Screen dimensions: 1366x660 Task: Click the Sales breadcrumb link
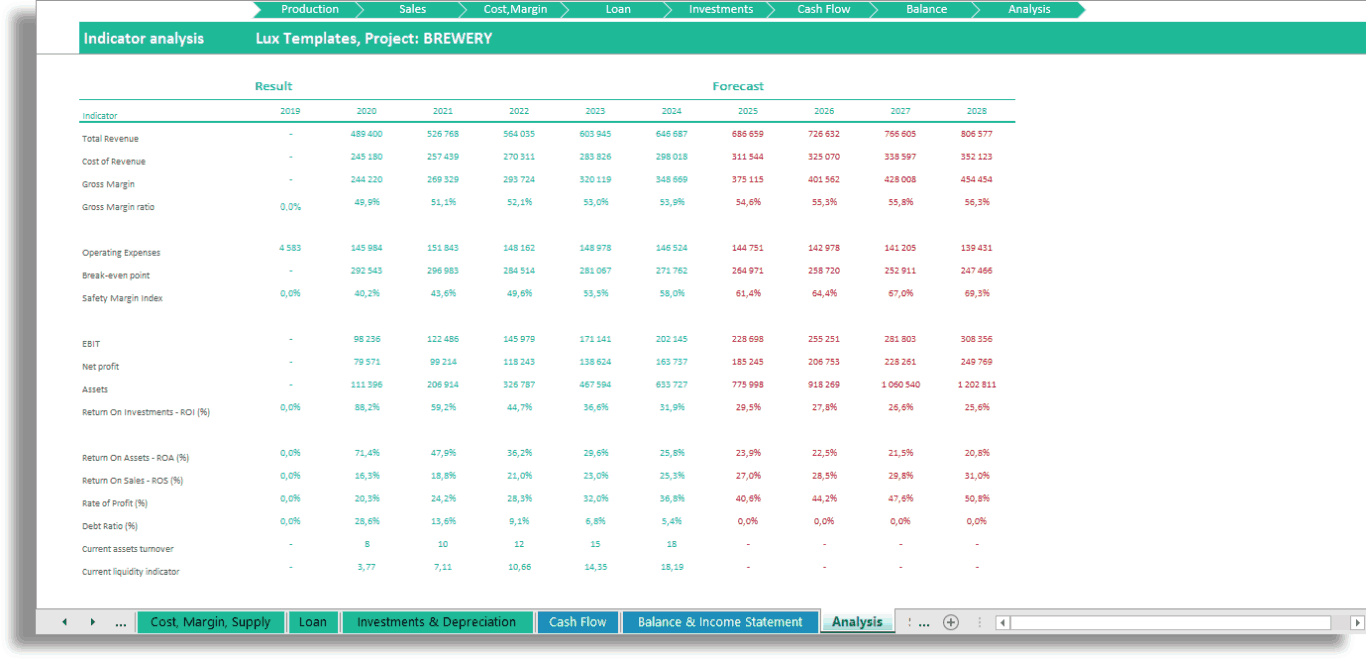tap(411, 9)
